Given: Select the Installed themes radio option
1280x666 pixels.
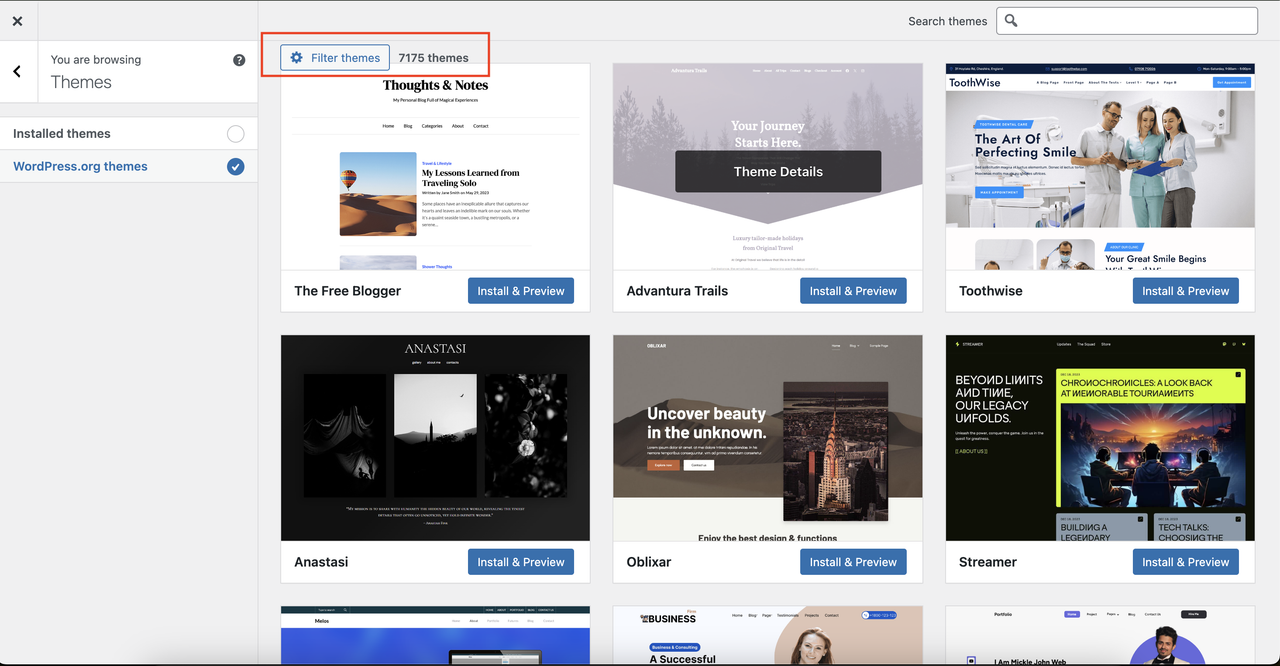Looking at the screenshot, I should click(x=235, y=134).
